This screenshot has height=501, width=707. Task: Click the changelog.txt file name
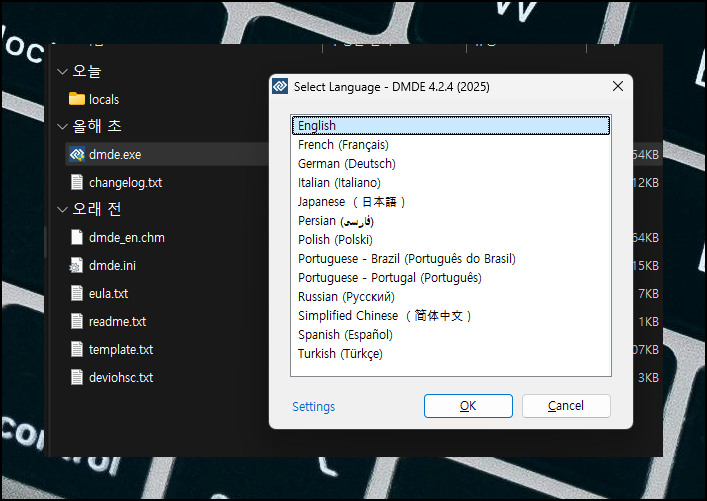point(125,183)
